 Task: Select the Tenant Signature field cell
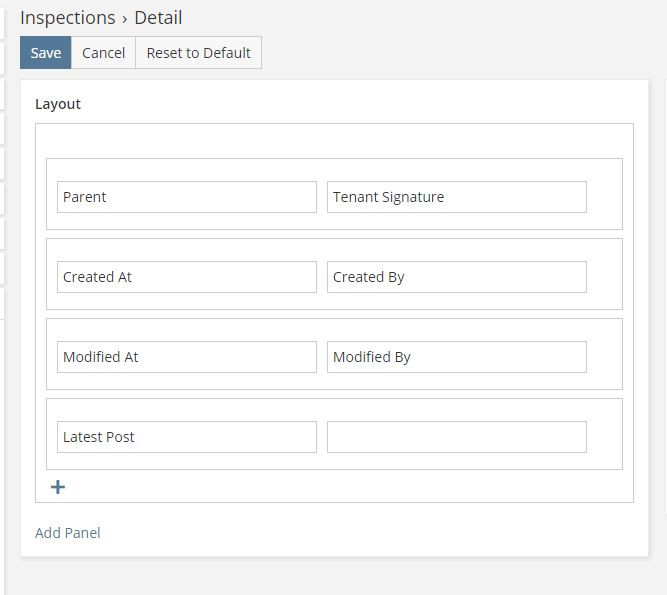[456, 197]
